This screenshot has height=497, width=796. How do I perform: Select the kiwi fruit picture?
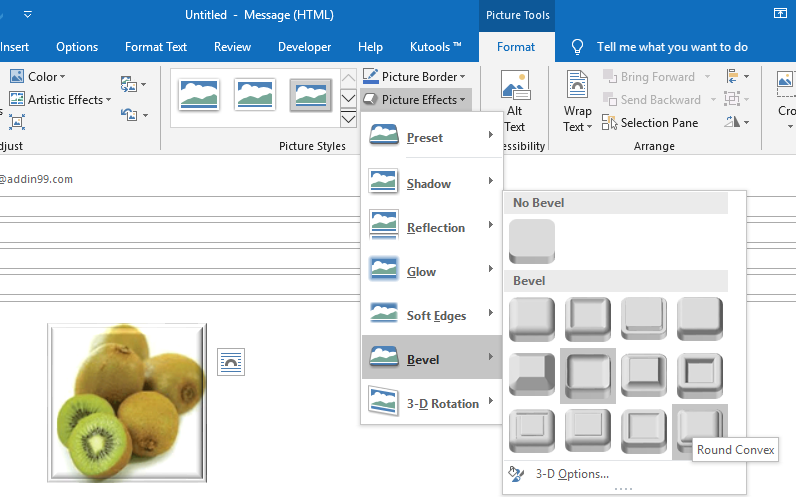tap(127, 403)
